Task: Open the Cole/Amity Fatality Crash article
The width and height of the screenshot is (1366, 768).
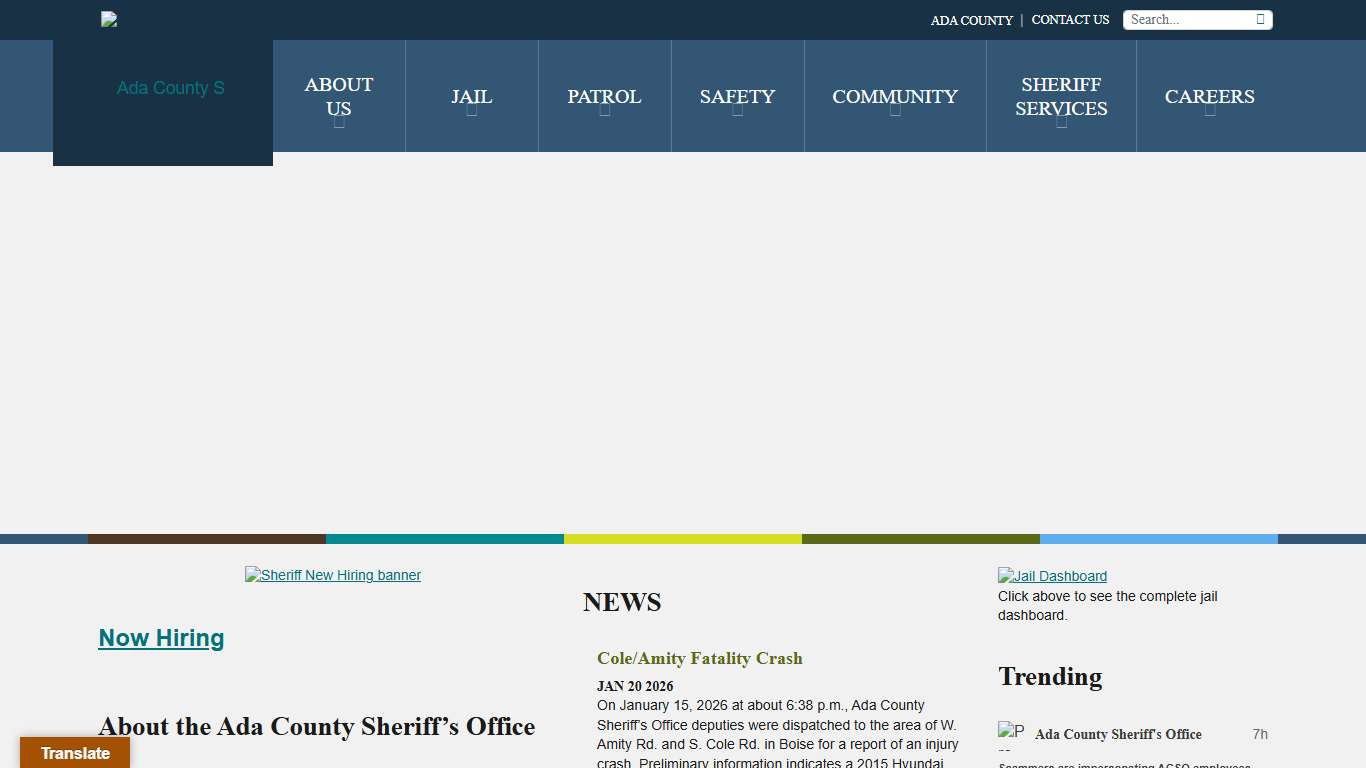Action: tap(700, 658)
